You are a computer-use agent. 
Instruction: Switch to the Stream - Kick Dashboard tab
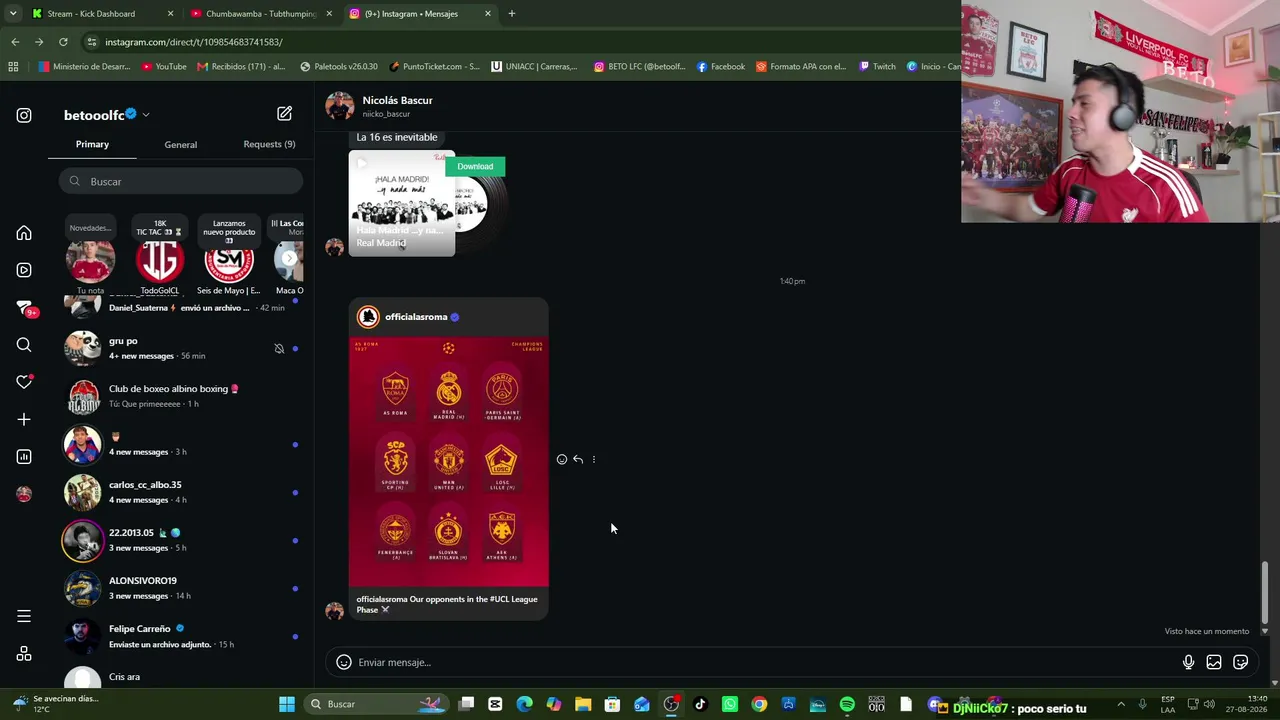[103, 14]
